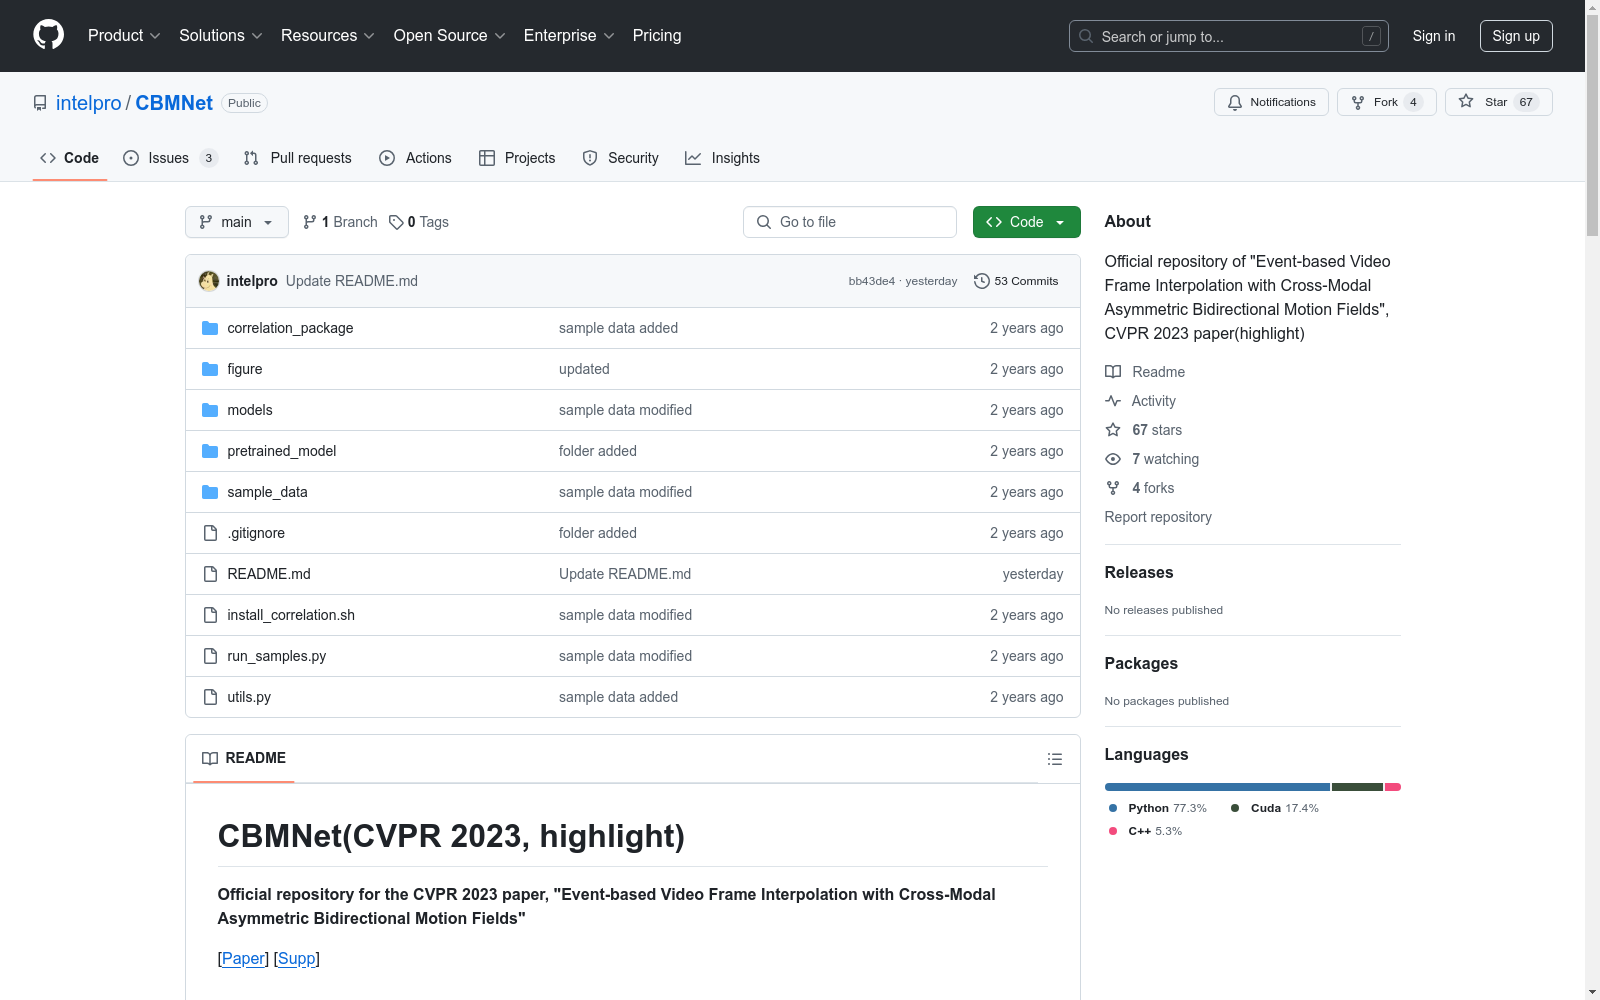Viewport: 1600px width, 1000px height.
Task: Open the main branch selector dropdown
Action: (237, 222)
